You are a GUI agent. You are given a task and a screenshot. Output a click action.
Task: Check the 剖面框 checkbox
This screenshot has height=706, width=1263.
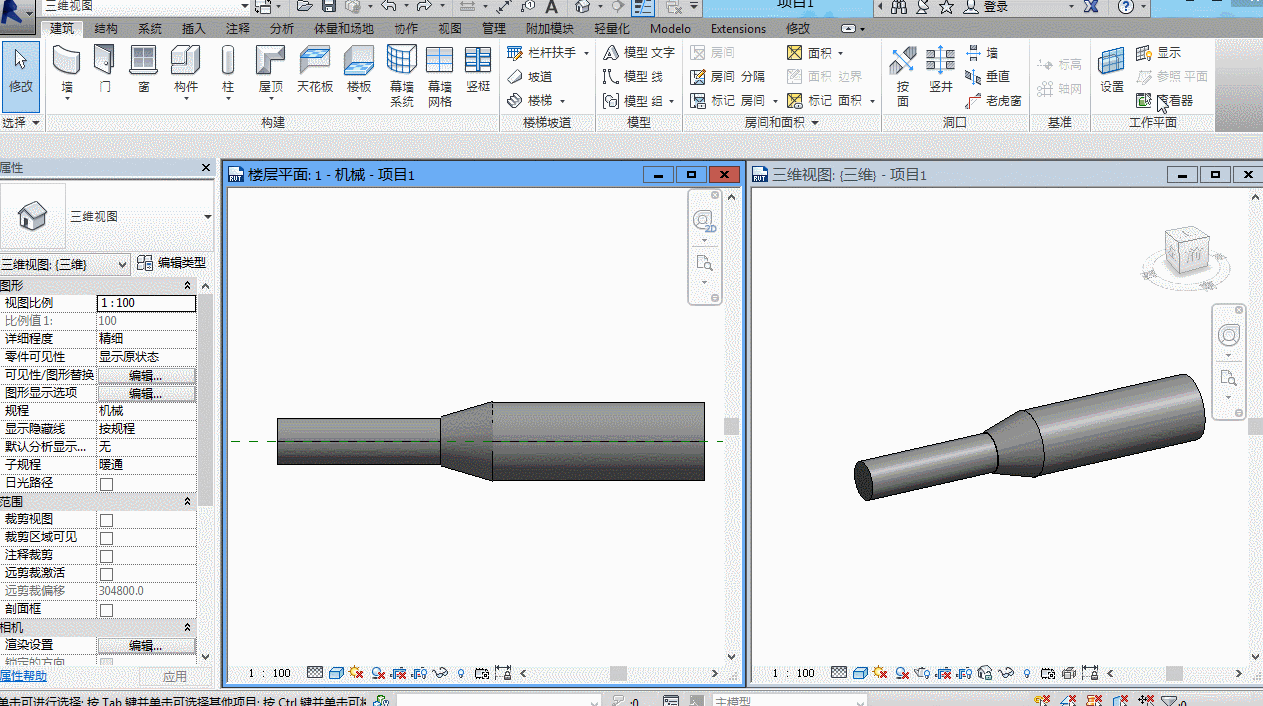point(107,610)
